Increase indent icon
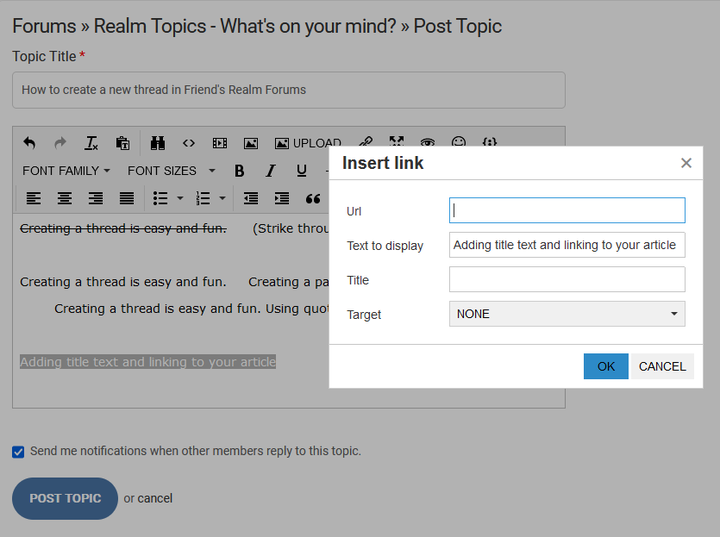Viewport: 720px width, 537px height. tap(282, 198)
